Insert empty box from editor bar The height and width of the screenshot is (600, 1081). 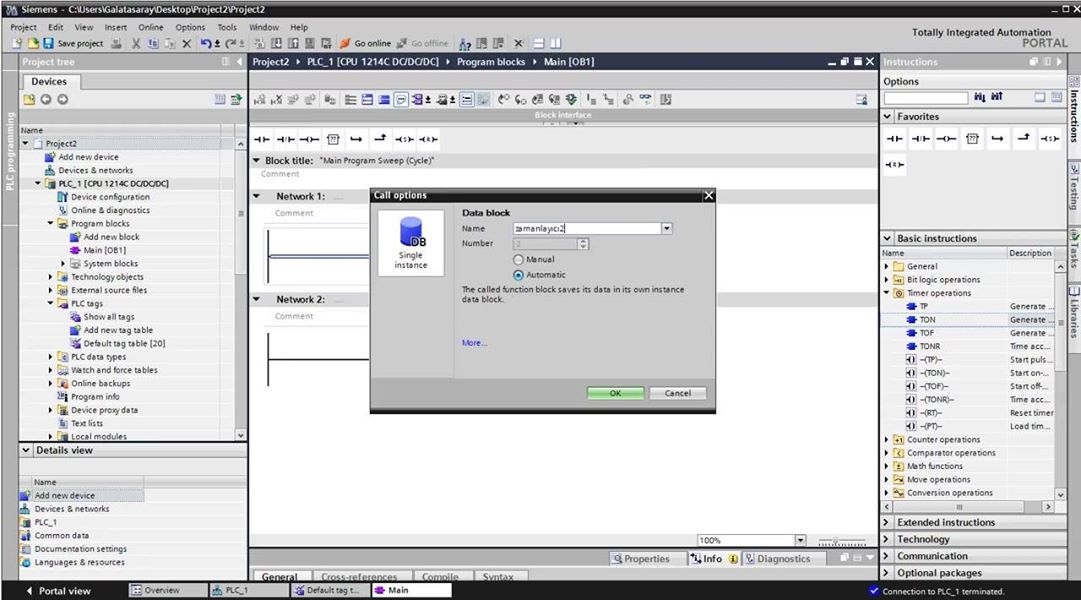click(x=333, y=139)
